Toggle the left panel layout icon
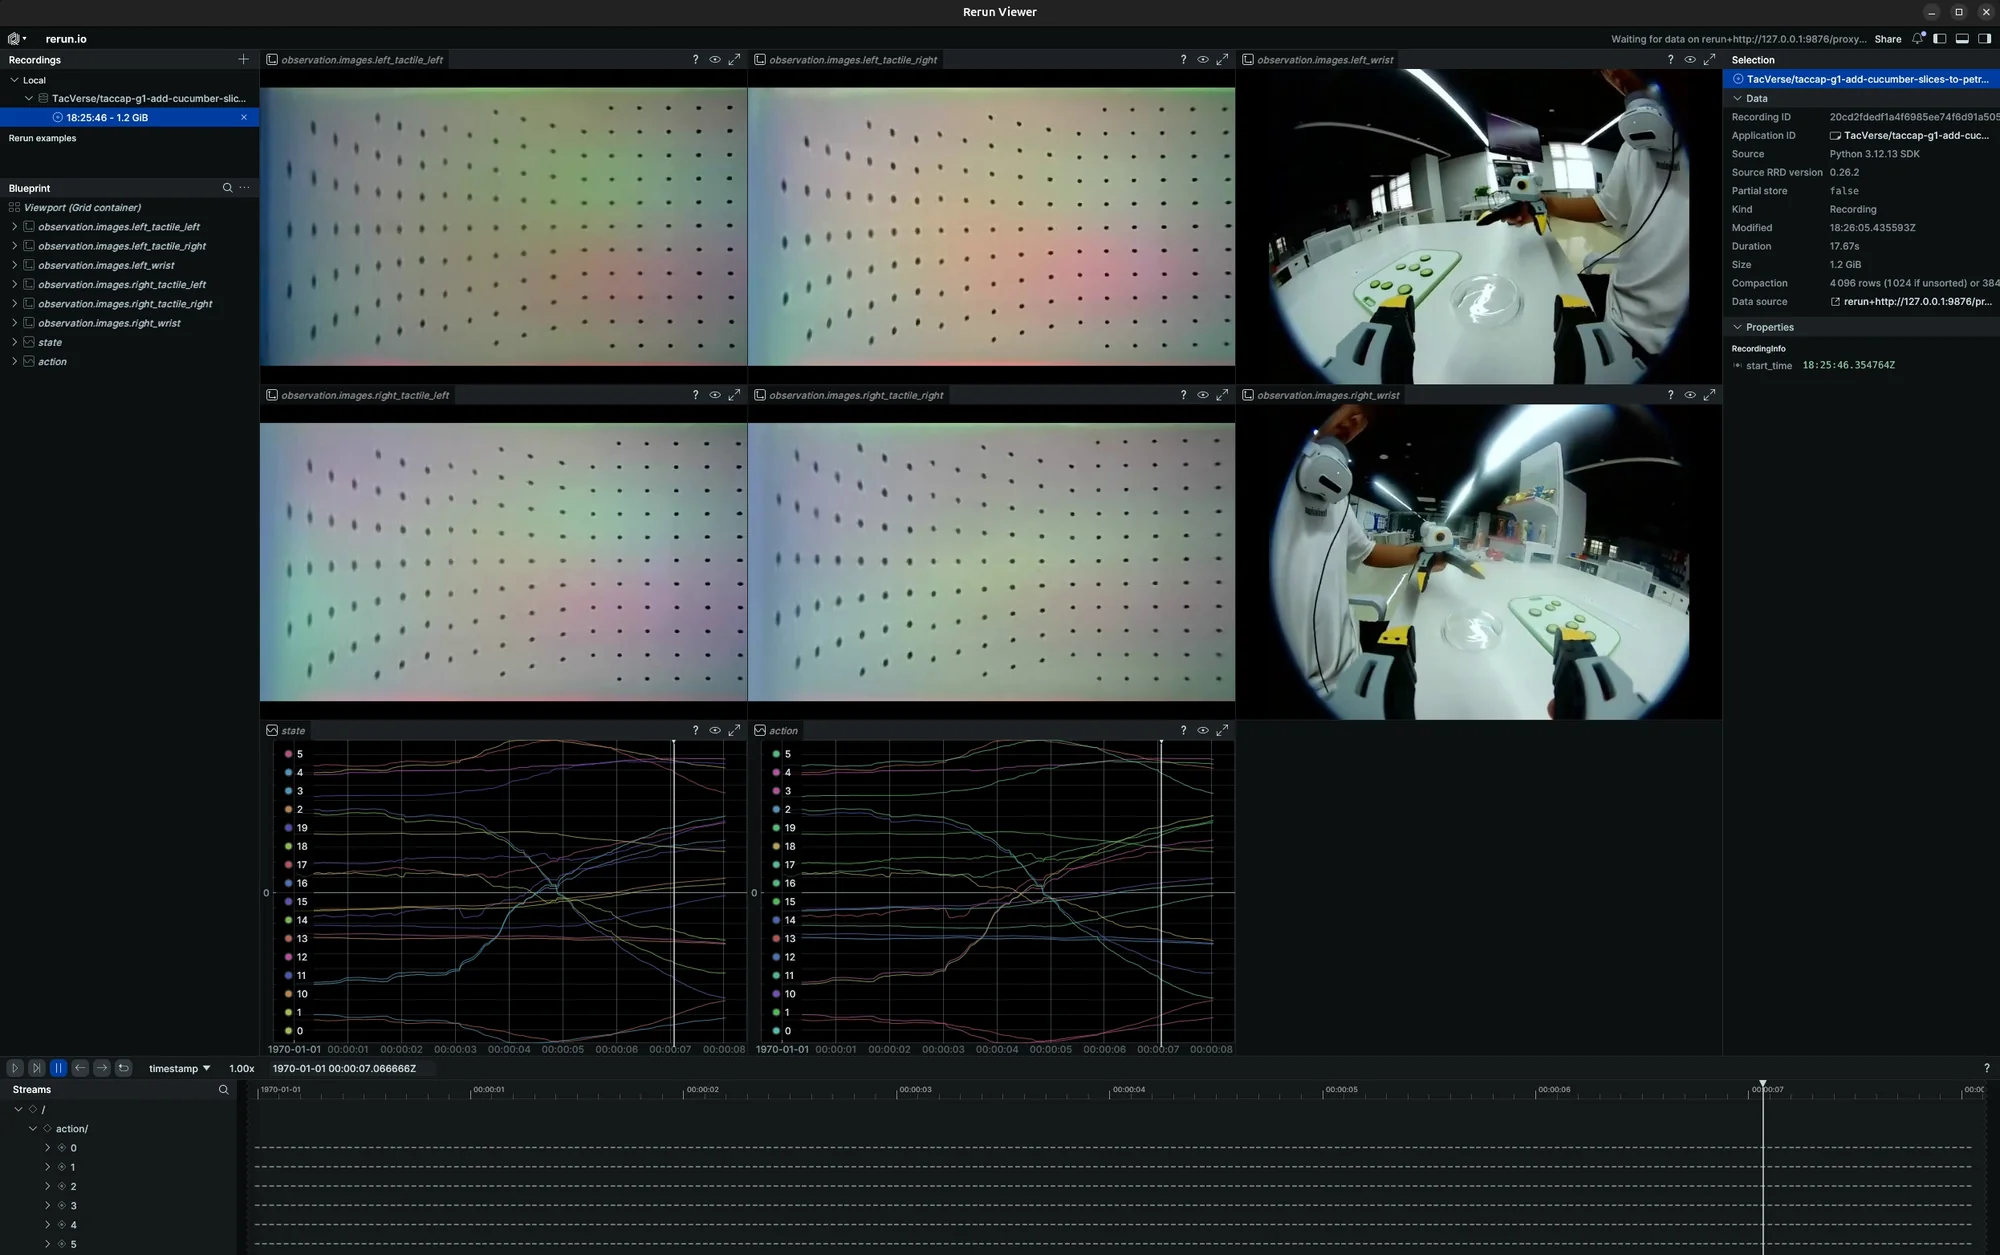The image size is (2000, 1255). pyautogui.click(x=1939, y=39)
